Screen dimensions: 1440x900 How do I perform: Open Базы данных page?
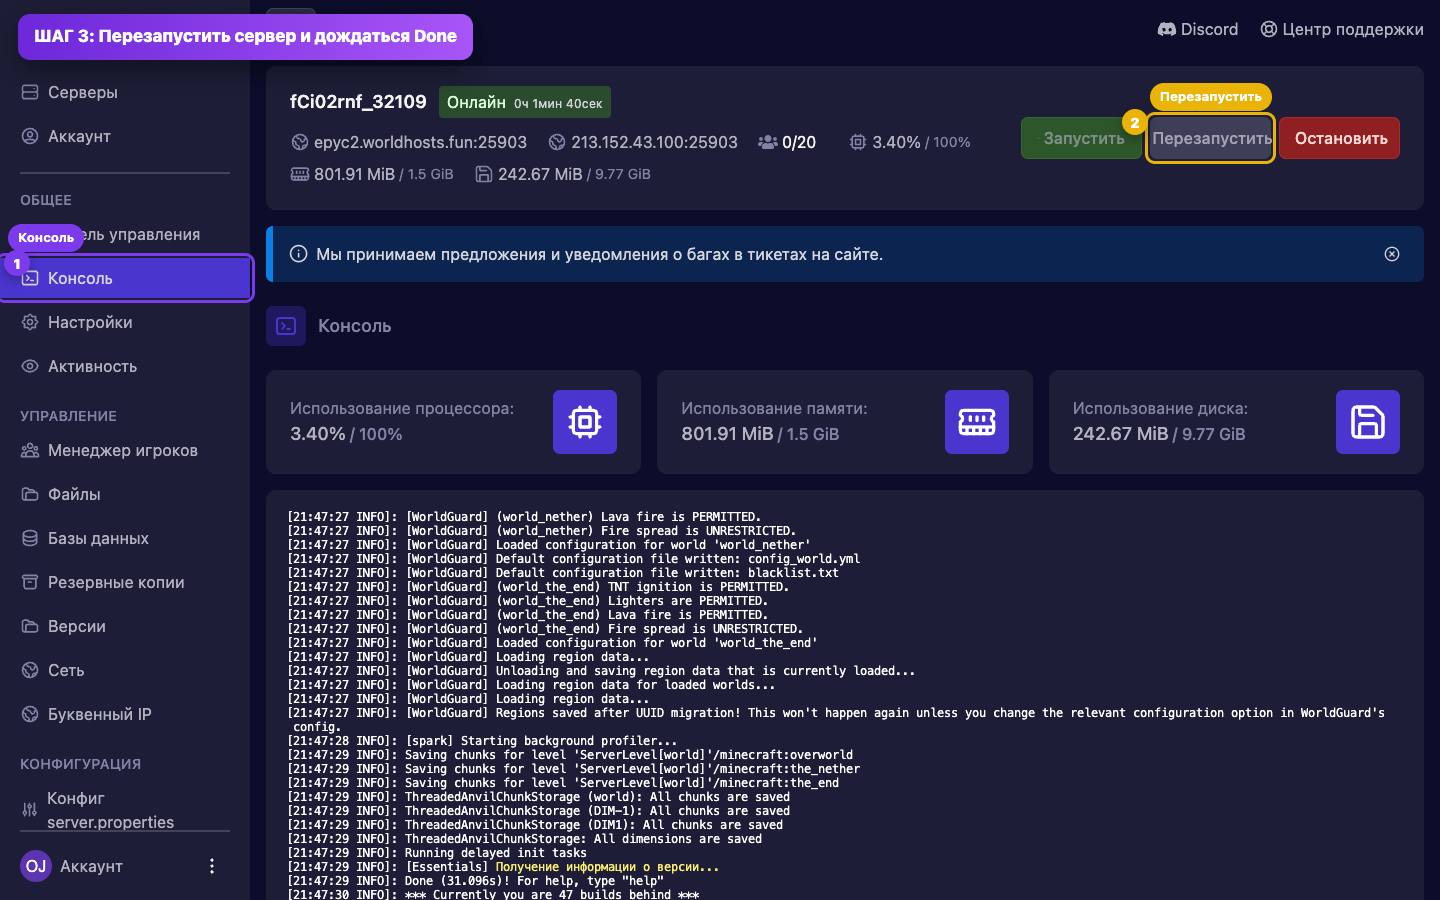click(125, 538)
